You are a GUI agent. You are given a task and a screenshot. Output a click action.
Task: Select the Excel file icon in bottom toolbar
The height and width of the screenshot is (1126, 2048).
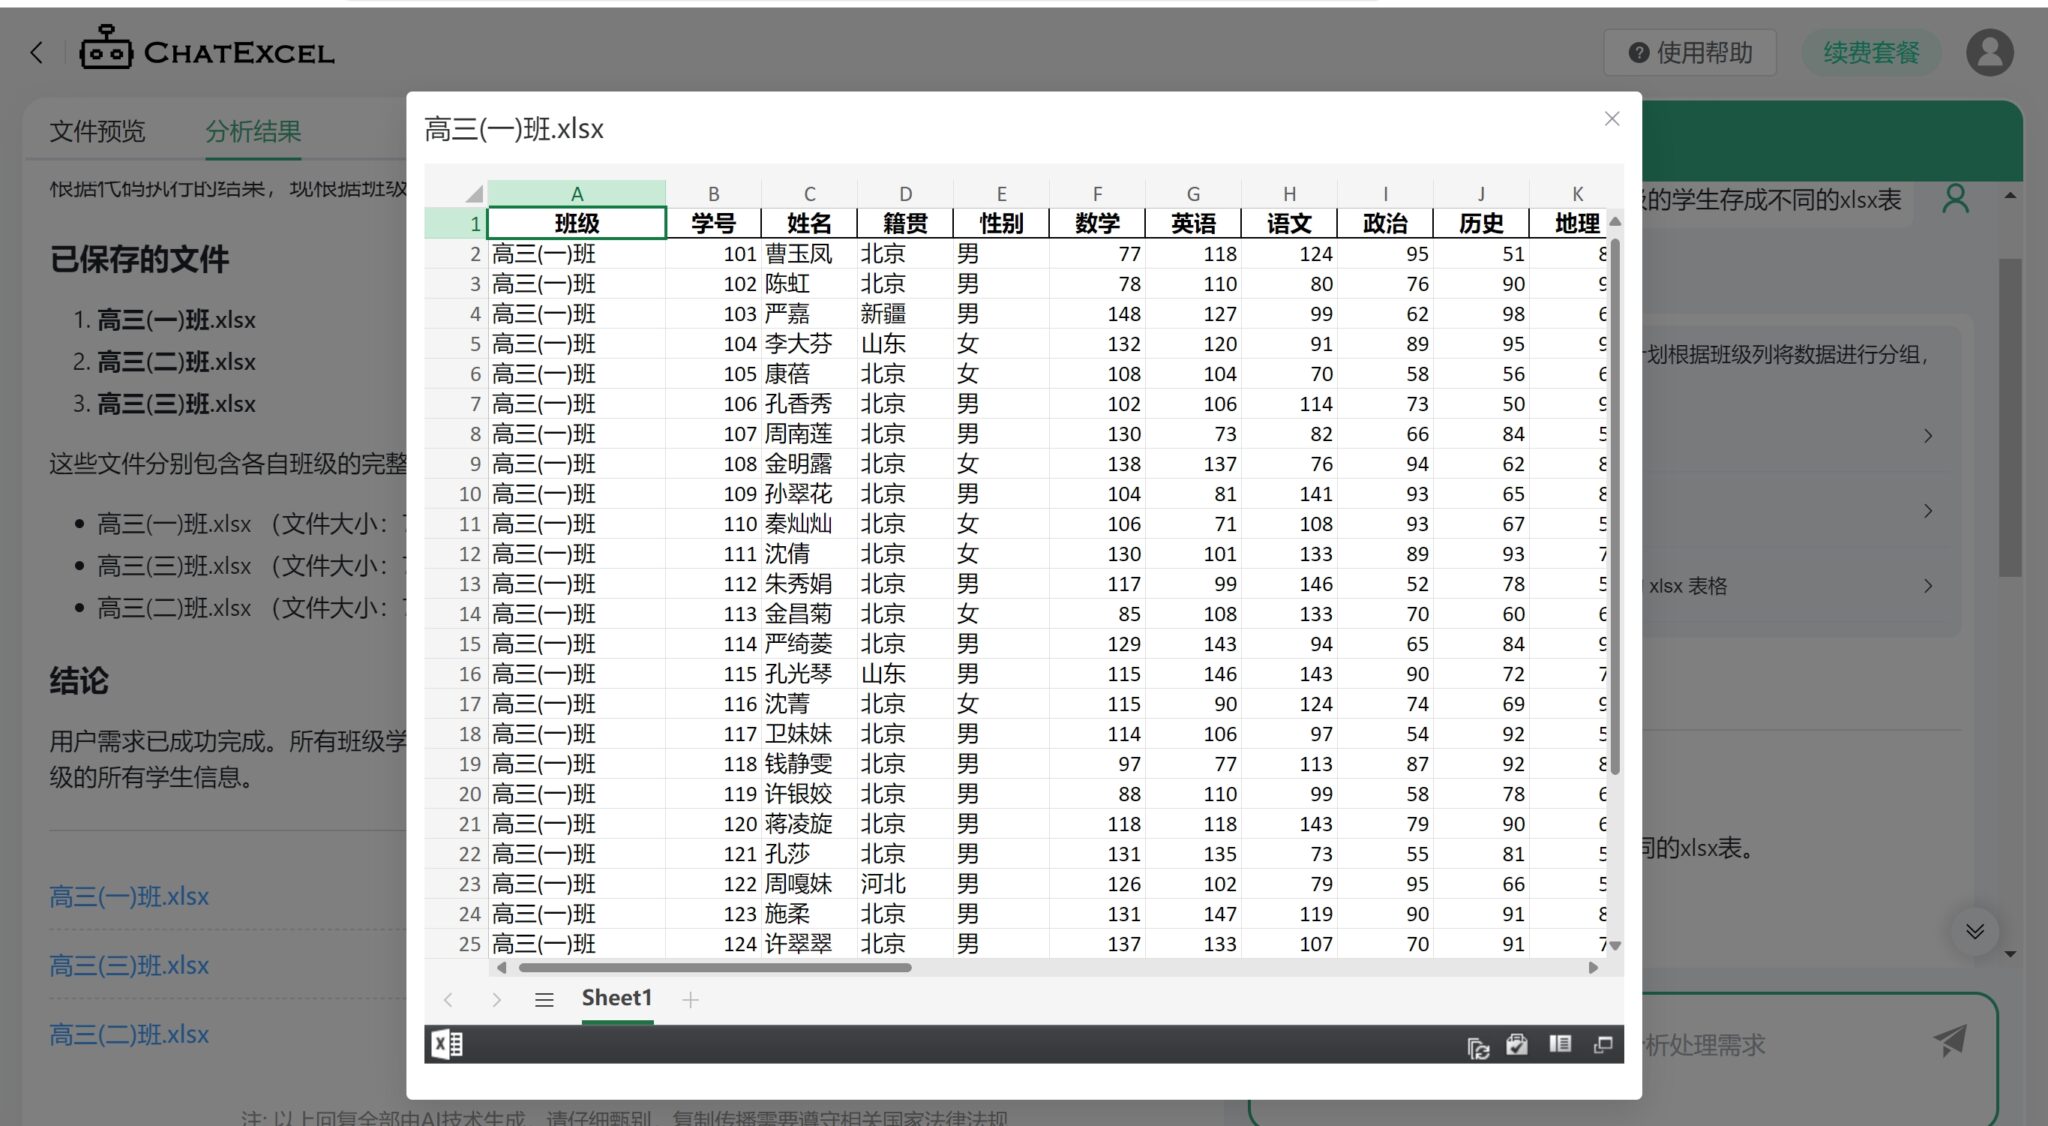[447, 1044]
